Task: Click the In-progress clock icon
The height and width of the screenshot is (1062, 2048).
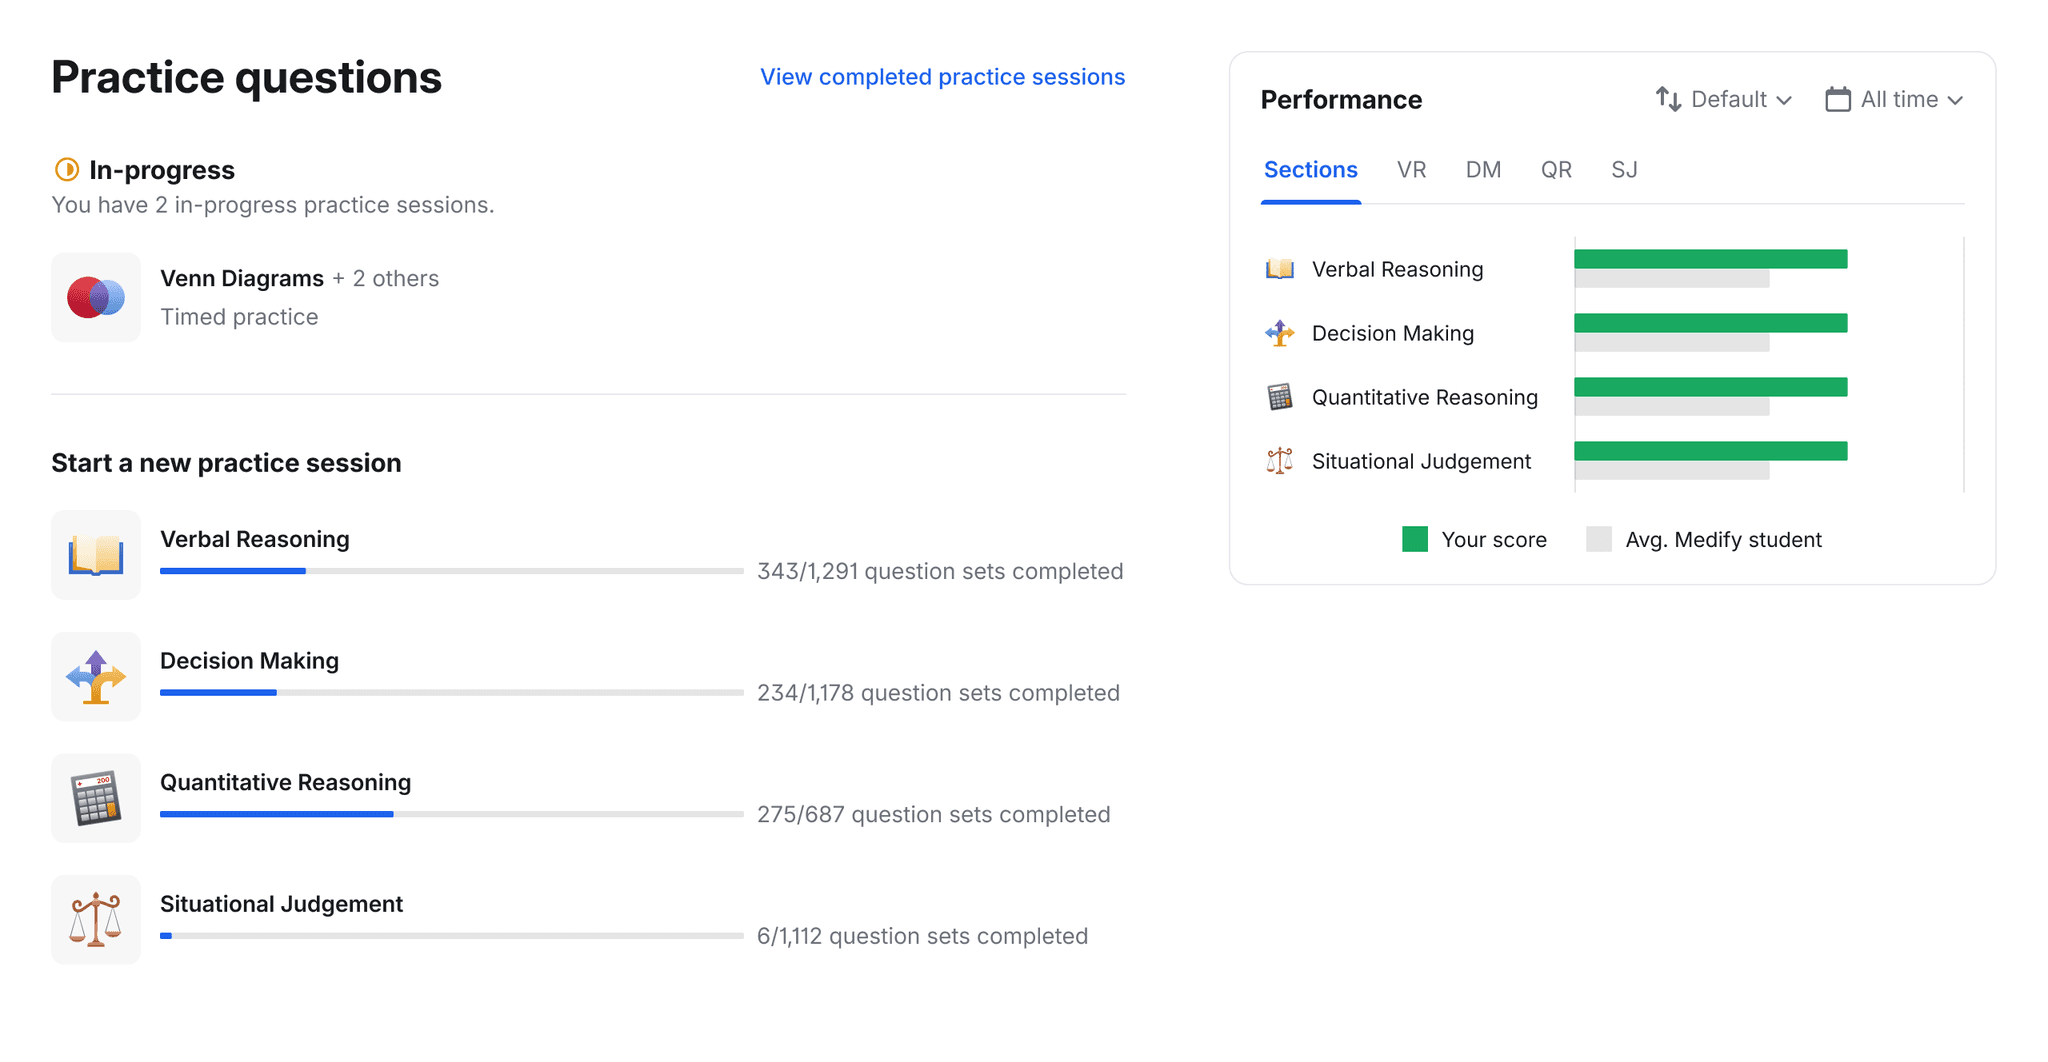Action: tap(67, 170)
